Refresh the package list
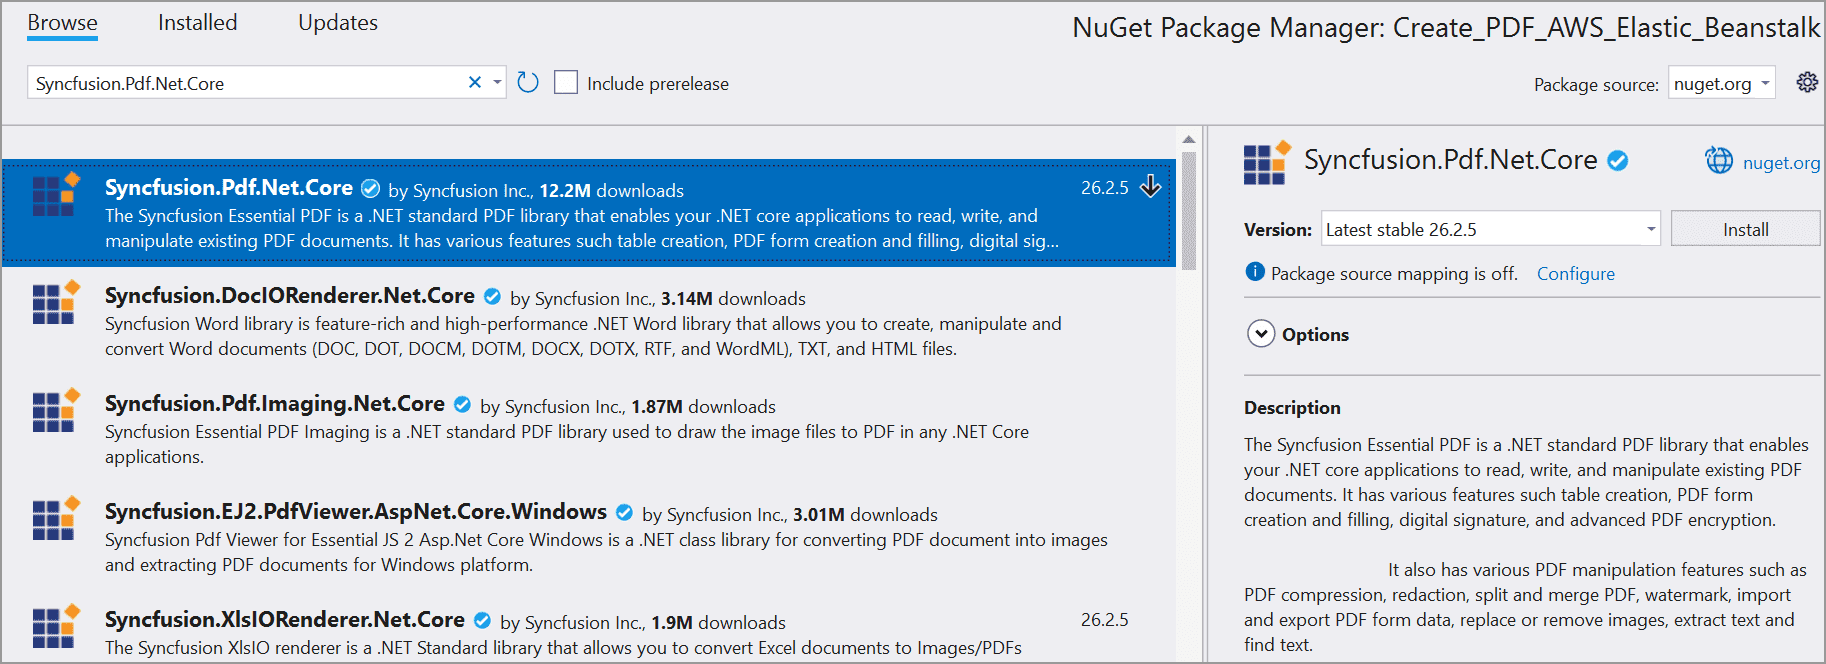The image size is (1826, 664). (528, 83)
